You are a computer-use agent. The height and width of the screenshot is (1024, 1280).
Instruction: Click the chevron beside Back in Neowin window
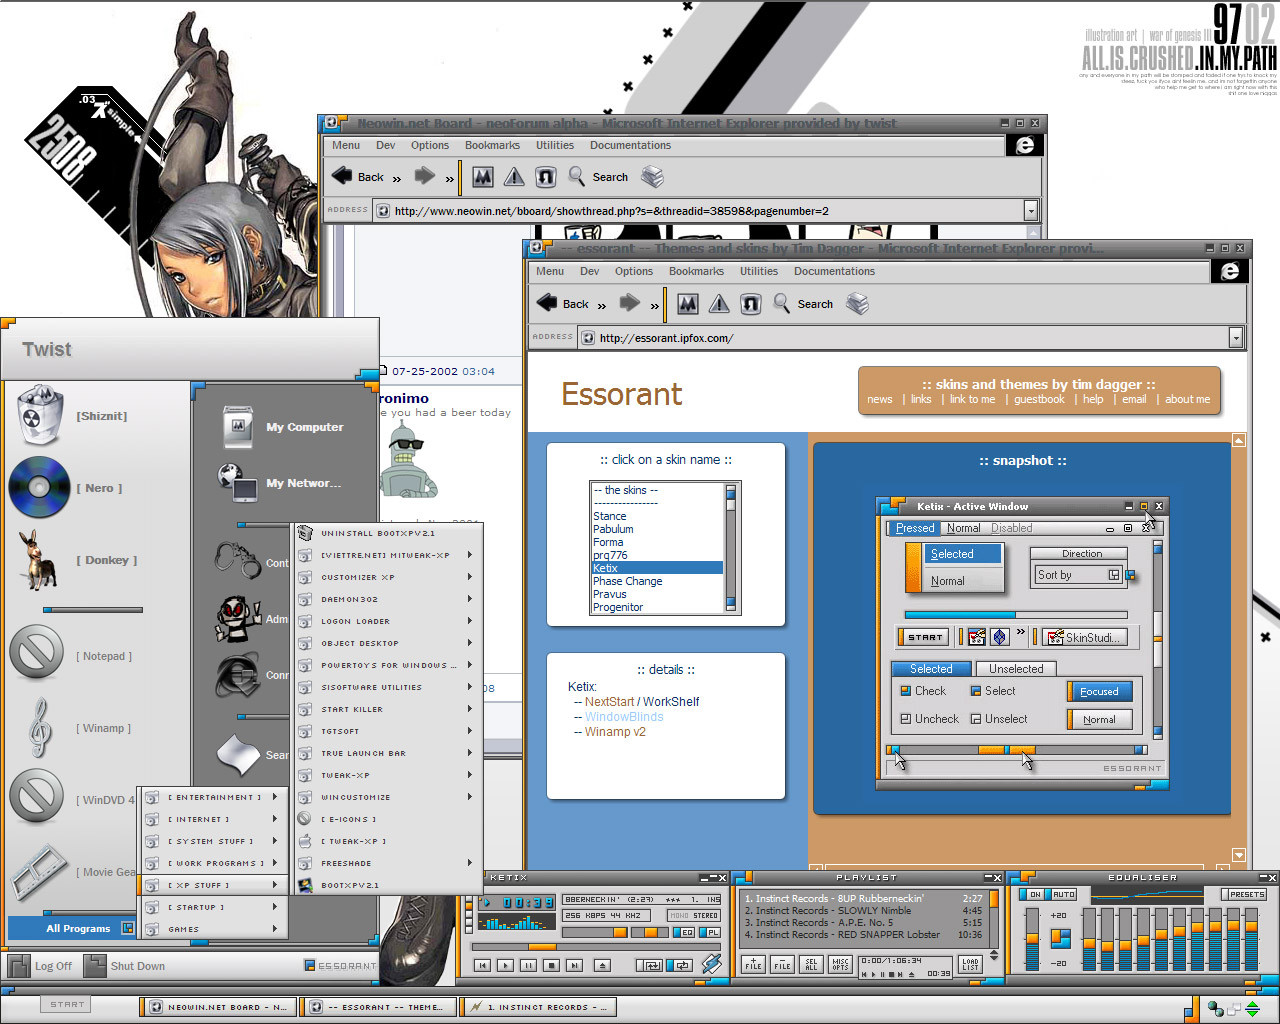click(397, 179)
